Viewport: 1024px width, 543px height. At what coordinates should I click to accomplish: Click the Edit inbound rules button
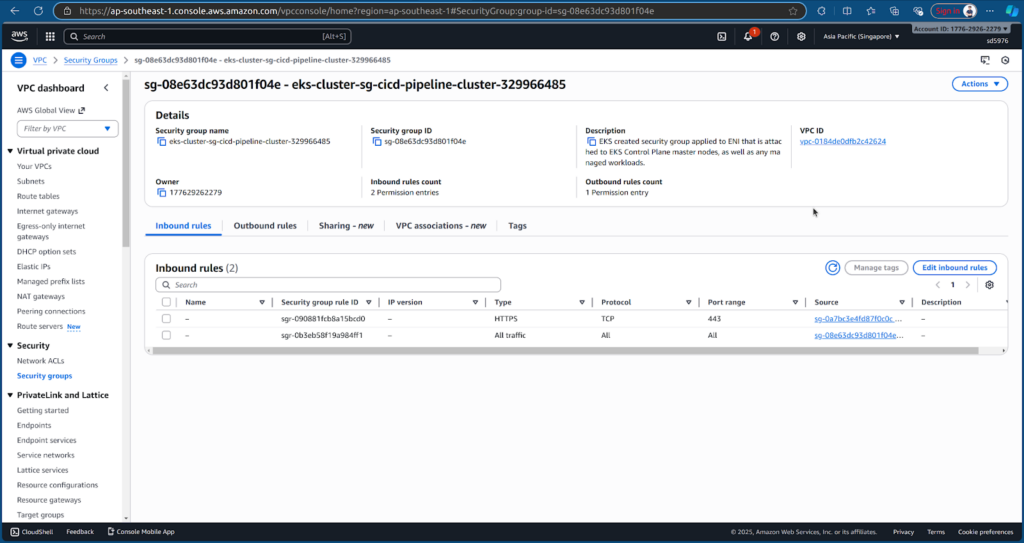coord(954,267)
